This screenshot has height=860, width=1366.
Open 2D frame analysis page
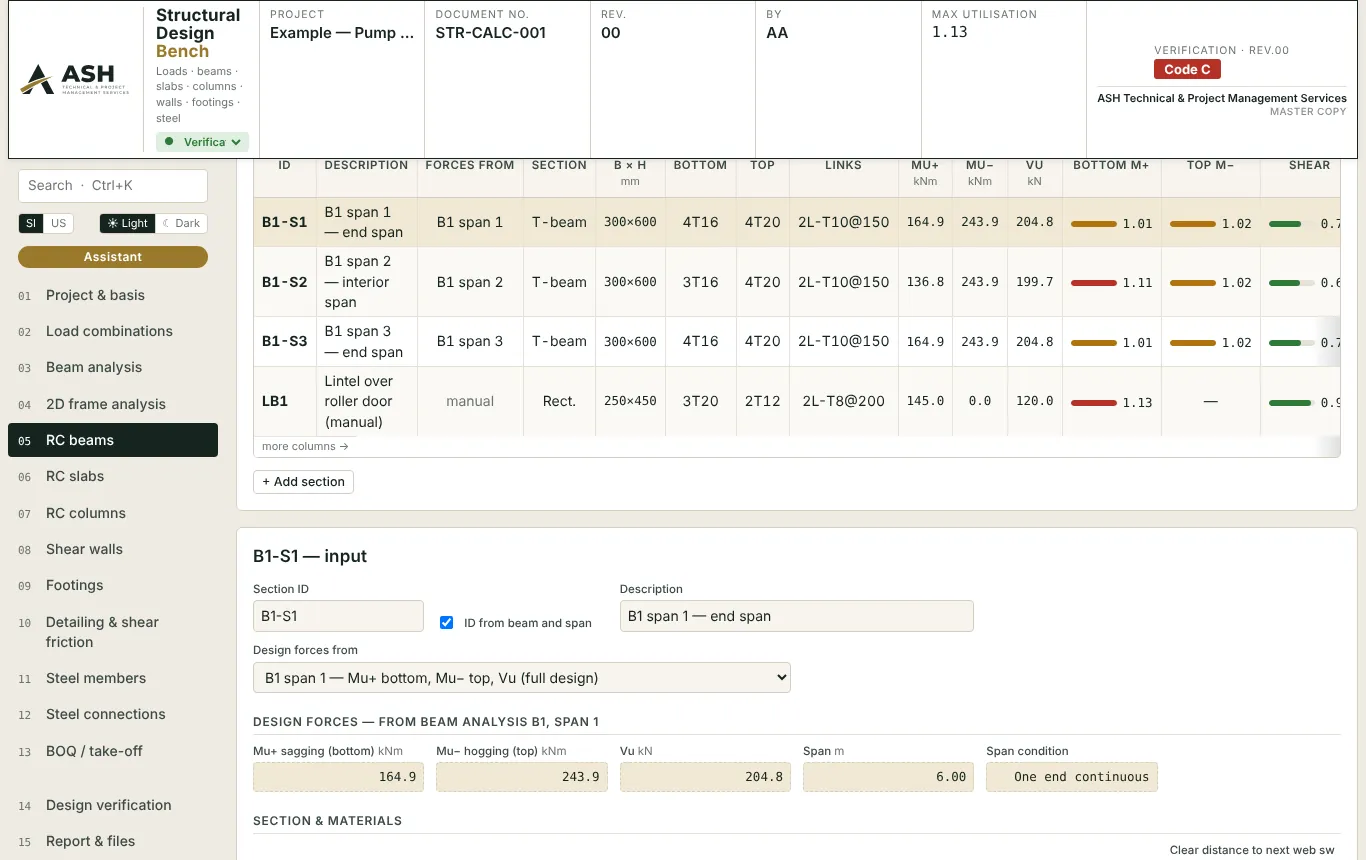point(113,404)
